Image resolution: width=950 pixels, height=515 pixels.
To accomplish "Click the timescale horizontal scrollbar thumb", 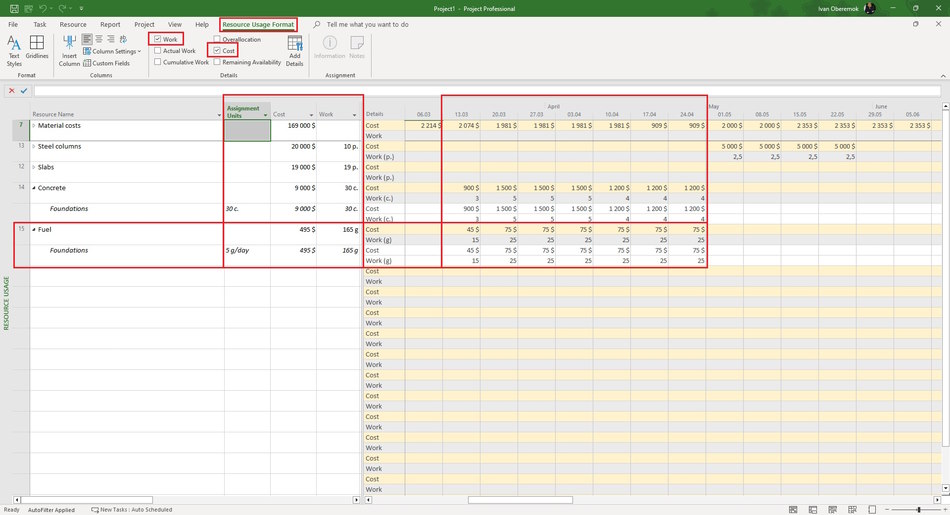I will click(520, 500).
